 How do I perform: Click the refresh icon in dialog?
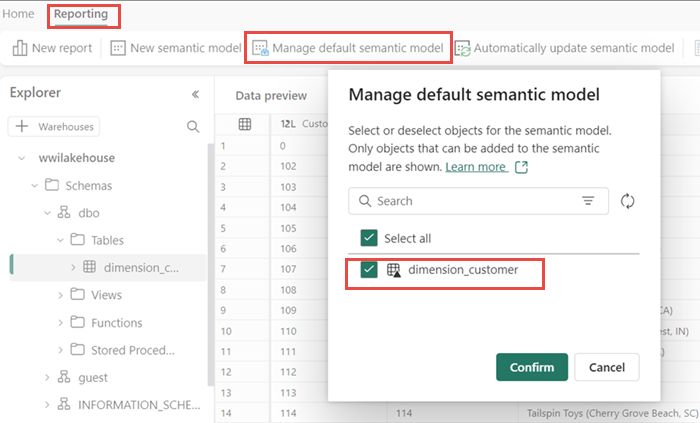628,201
